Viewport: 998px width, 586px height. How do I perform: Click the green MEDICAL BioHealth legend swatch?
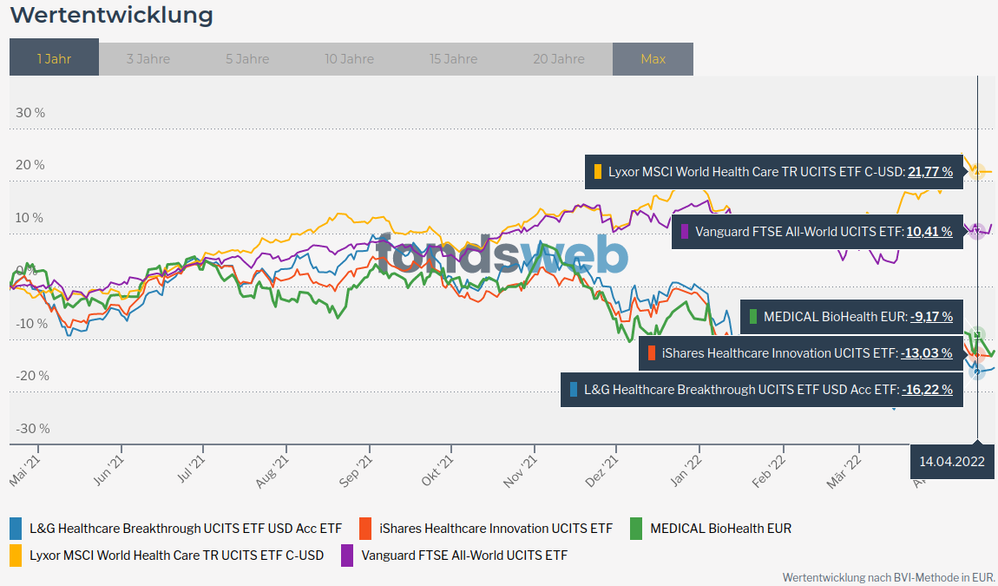pos(636,528)
